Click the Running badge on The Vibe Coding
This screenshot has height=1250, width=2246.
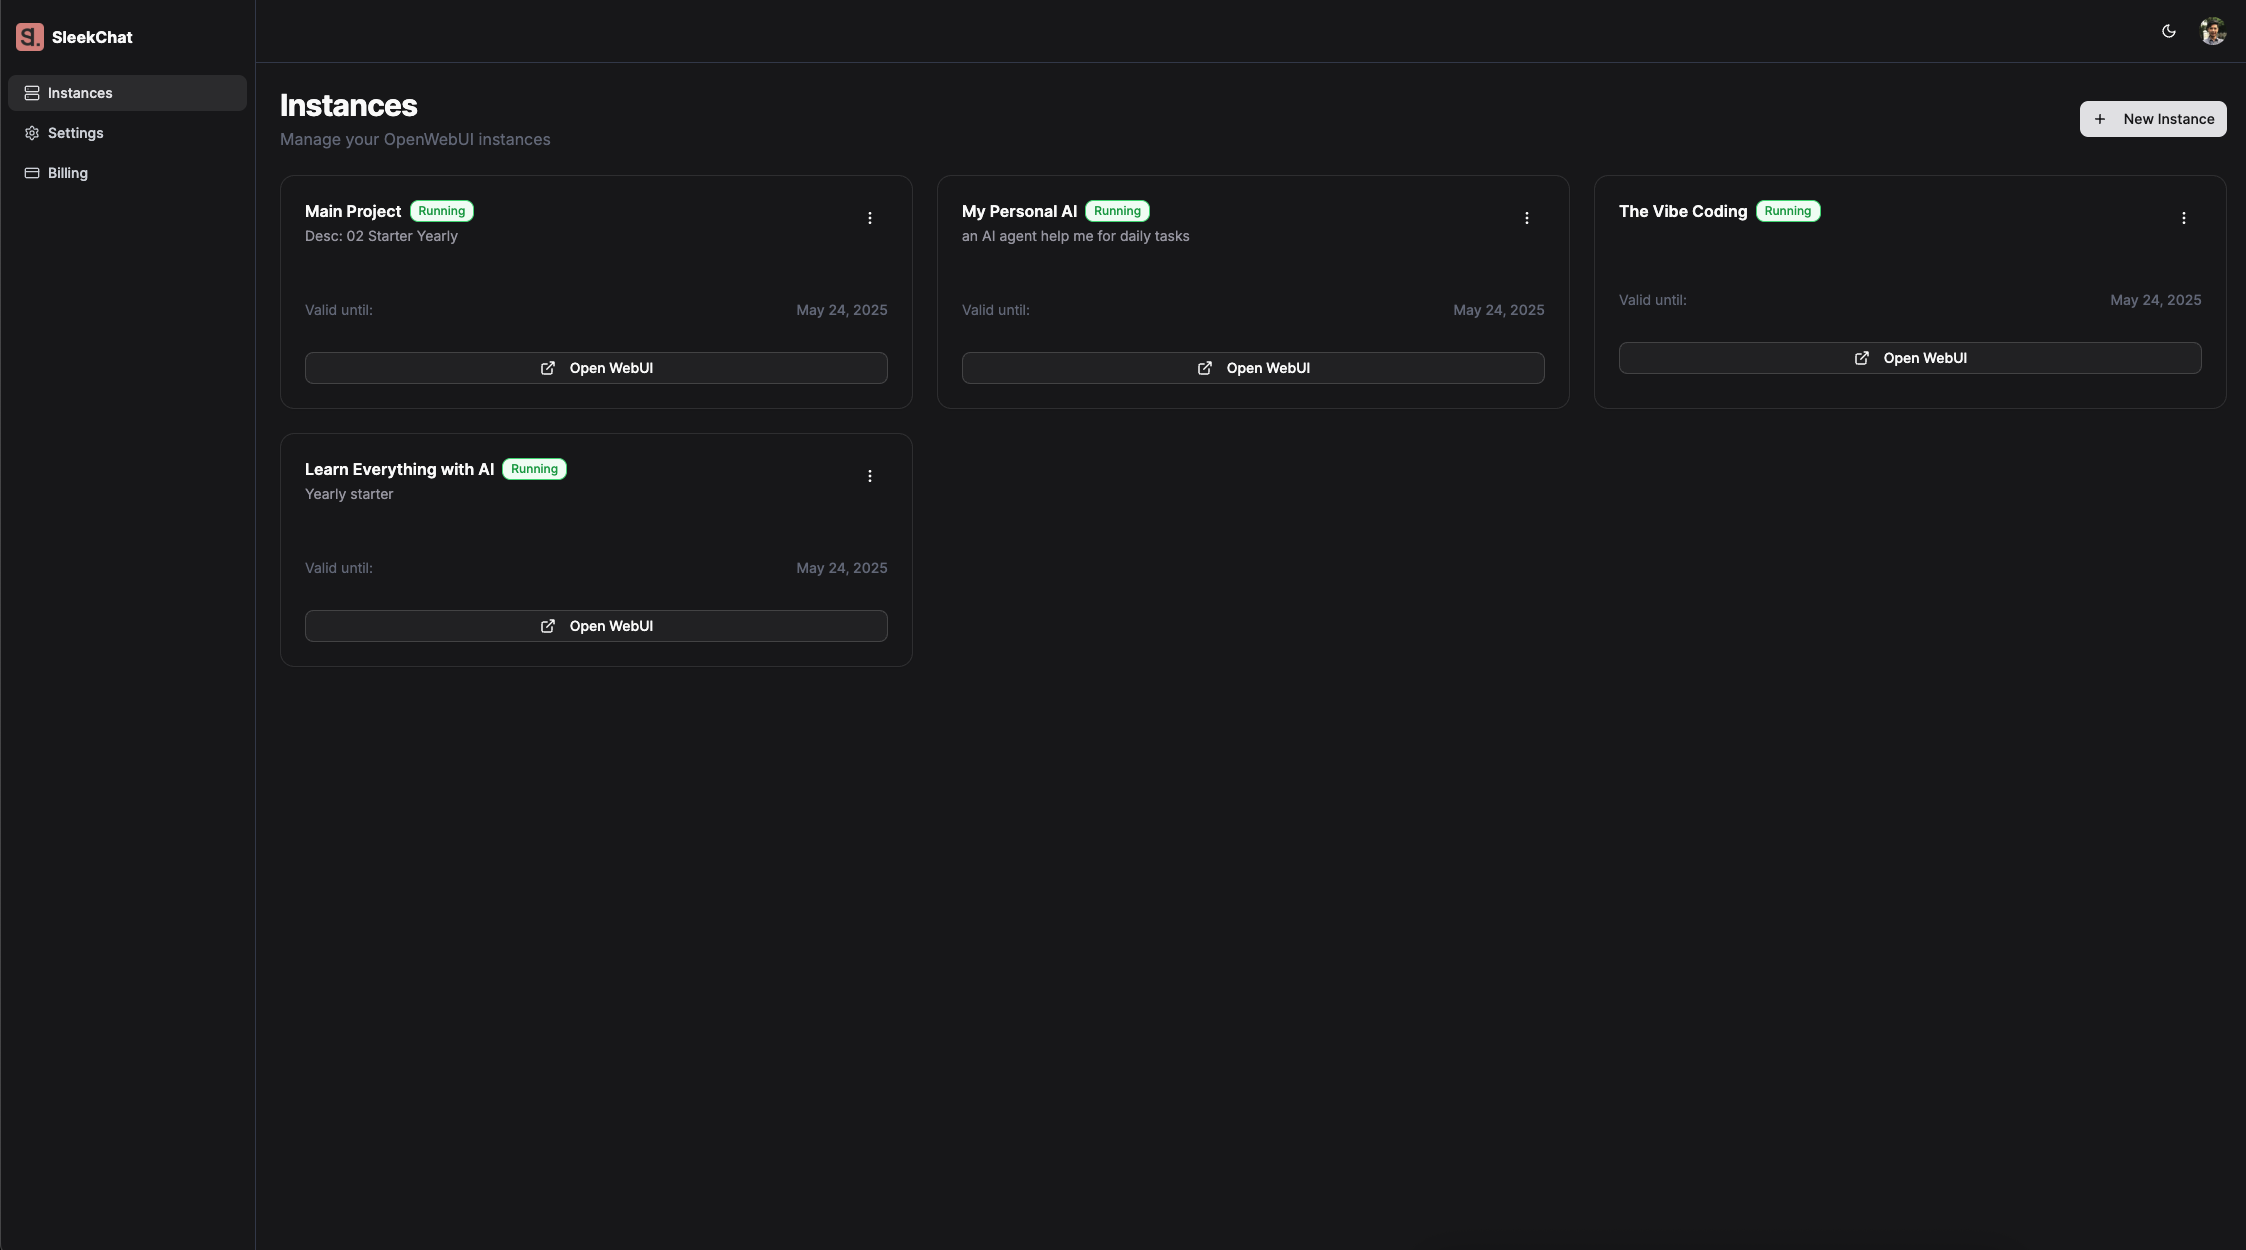click(1787, 211)
